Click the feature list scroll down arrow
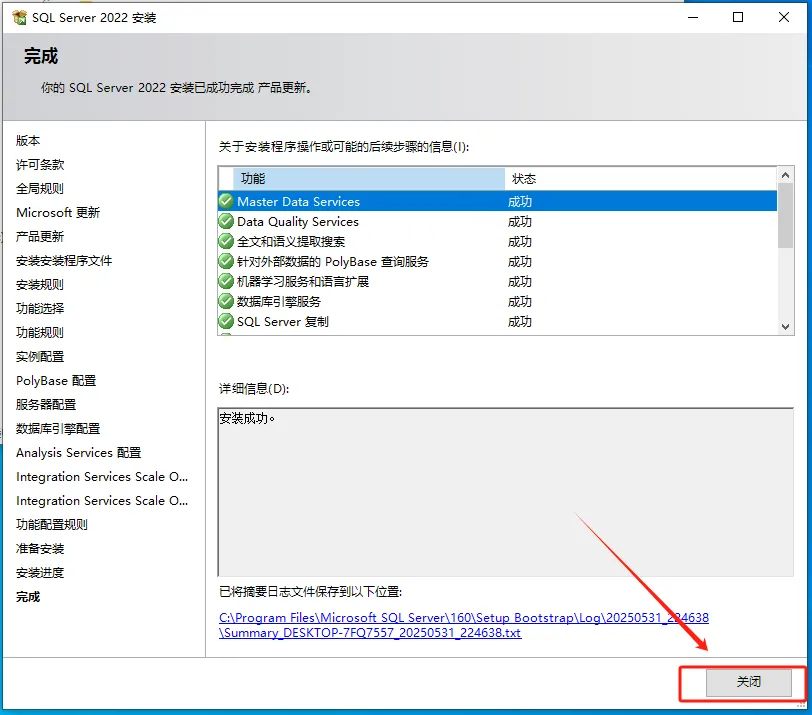 [x=785, y=327]
